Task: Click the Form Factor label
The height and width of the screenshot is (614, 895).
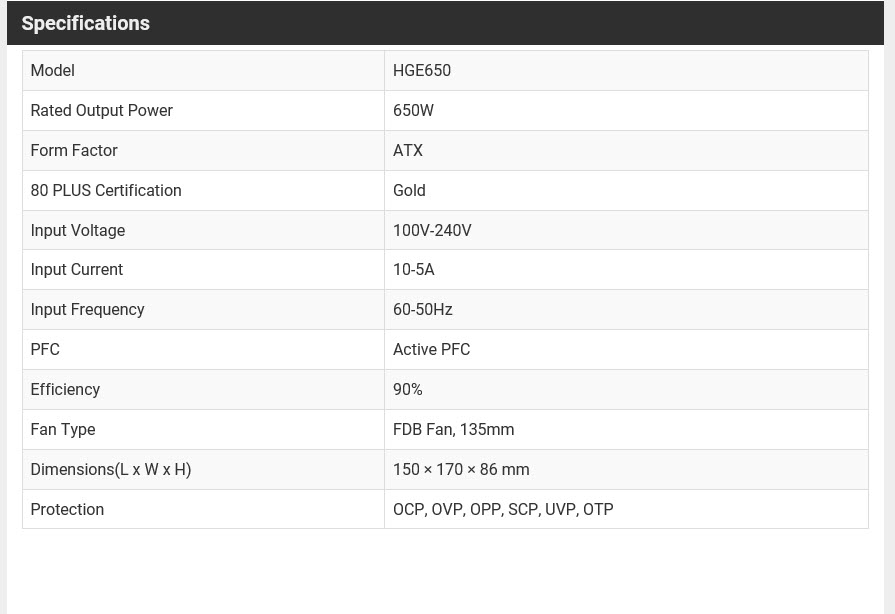Action: click(x=74, y=151)
